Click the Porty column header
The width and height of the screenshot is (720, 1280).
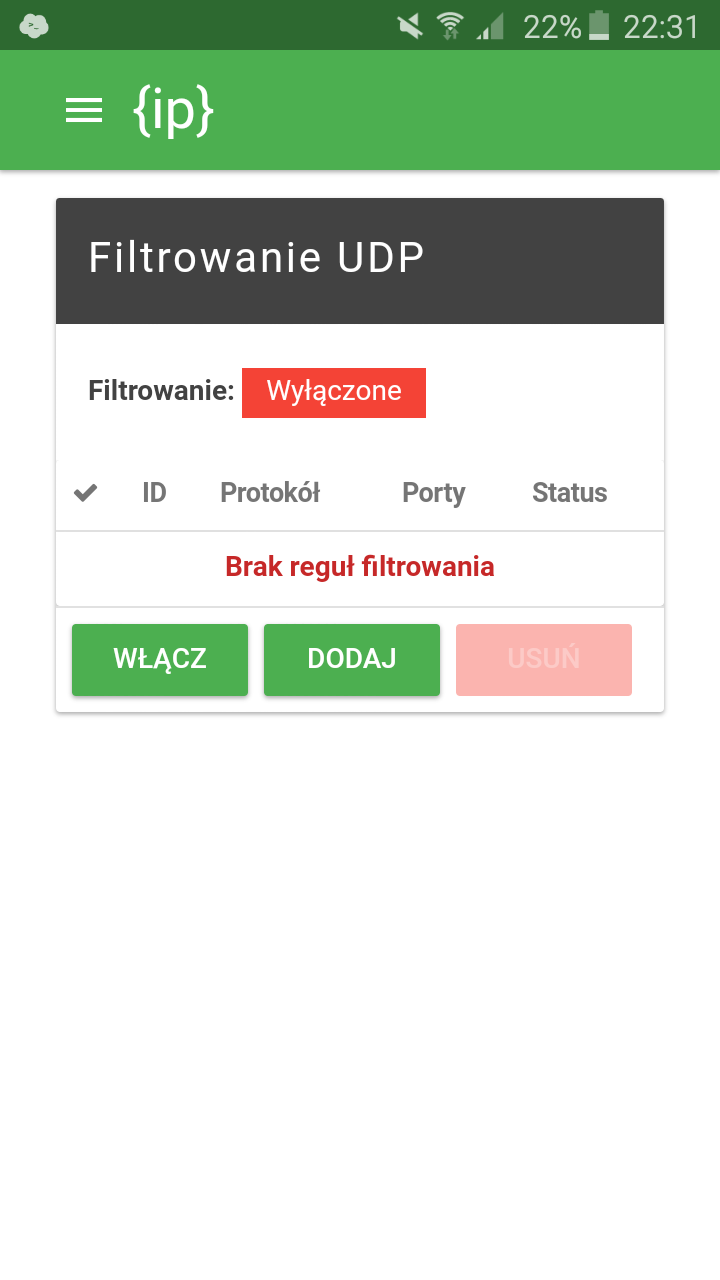[434, 493]
